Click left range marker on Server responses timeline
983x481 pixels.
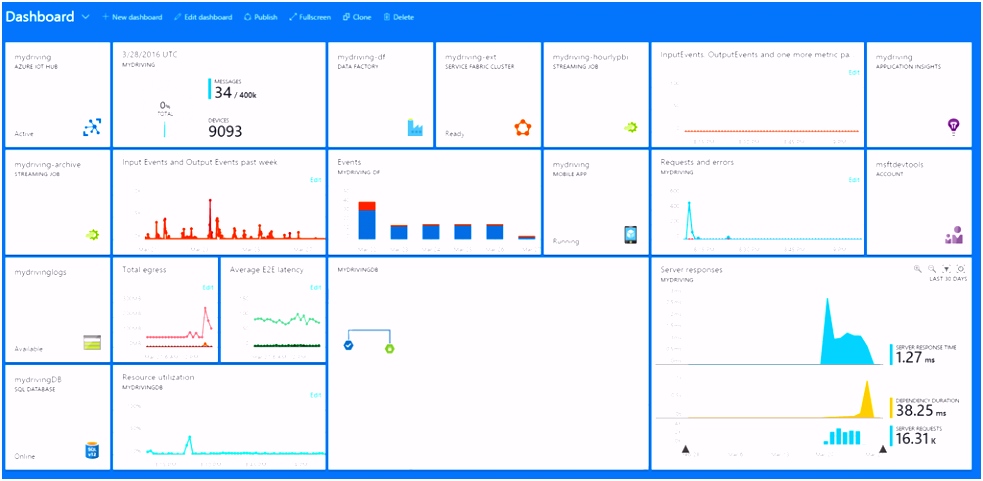coord(685,449)
